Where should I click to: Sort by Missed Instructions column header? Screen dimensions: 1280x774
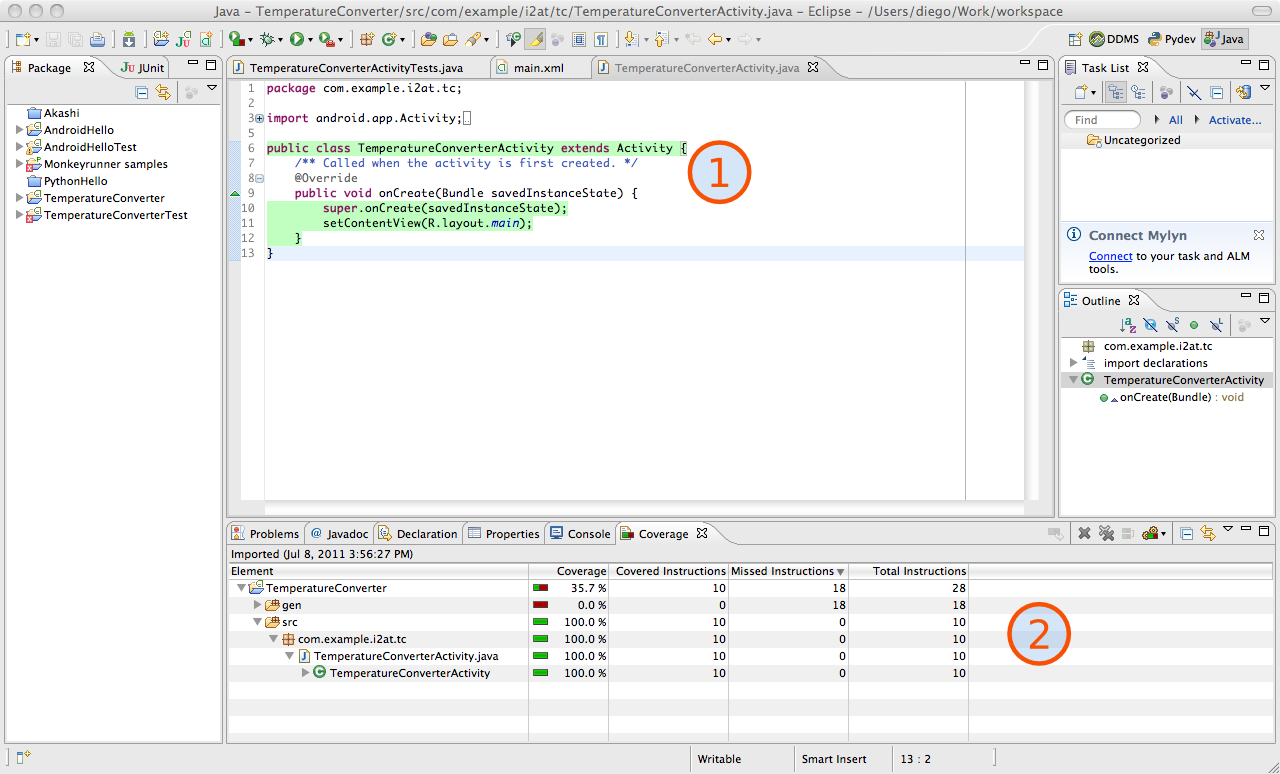point(788,571)
